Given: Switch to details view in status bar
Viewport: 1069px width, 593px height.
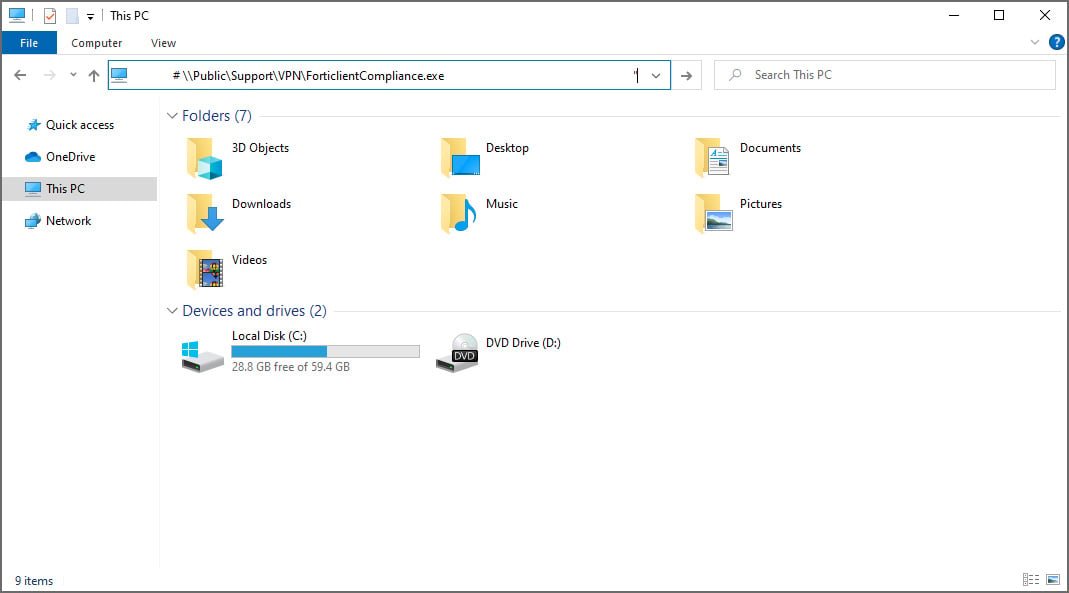Looking at the screenshot, I should pyautogui.click(x=1030, y=579).
